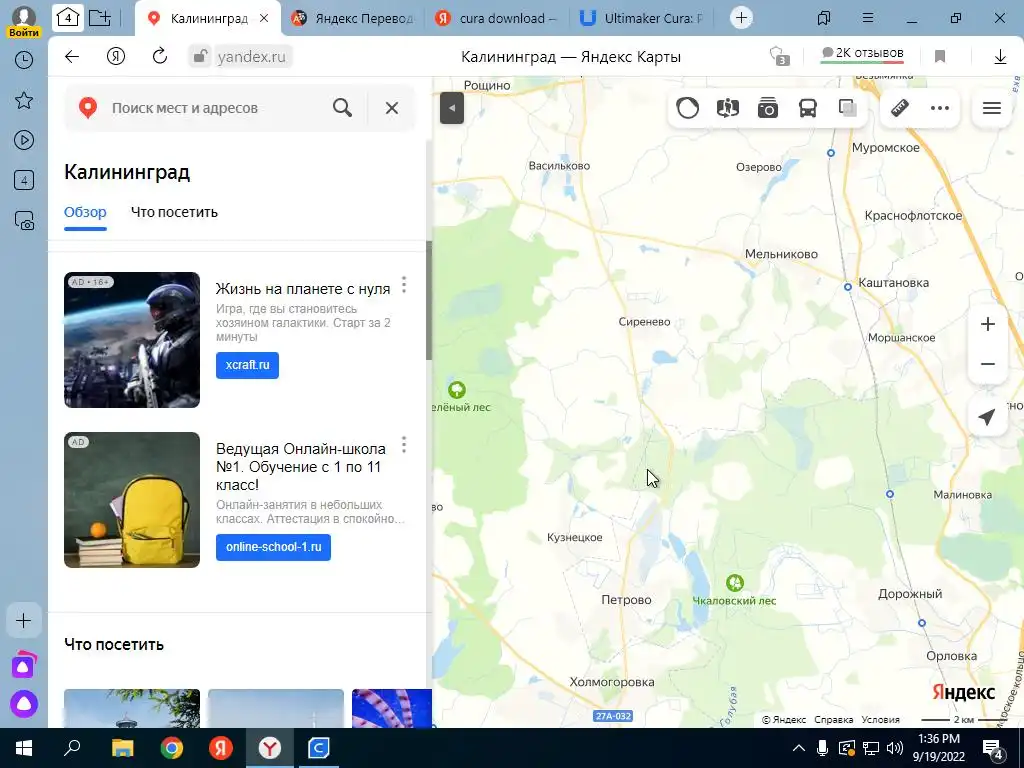
Task: Click plus icon to add sidebar app
Action: tap(24, 620)
